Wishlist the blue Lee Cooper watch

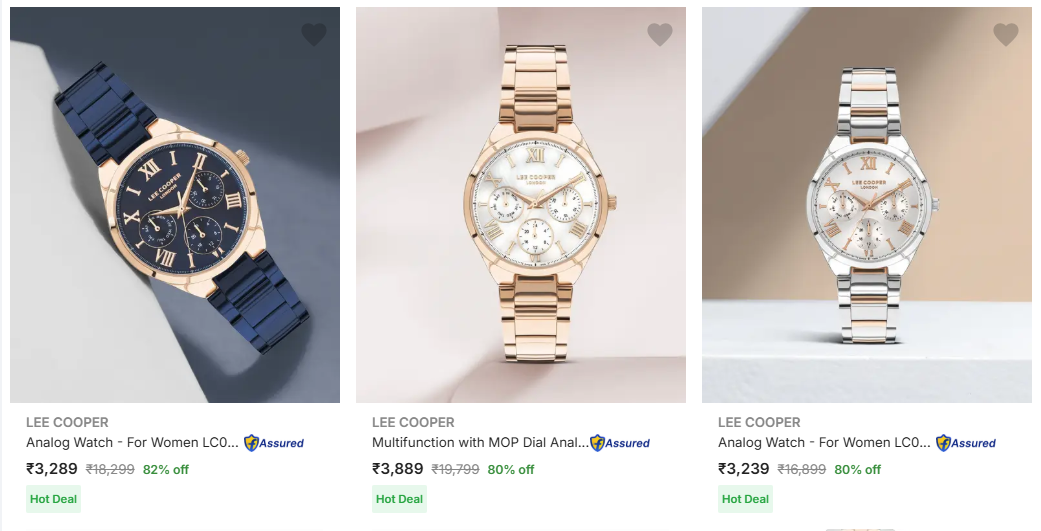314,35
